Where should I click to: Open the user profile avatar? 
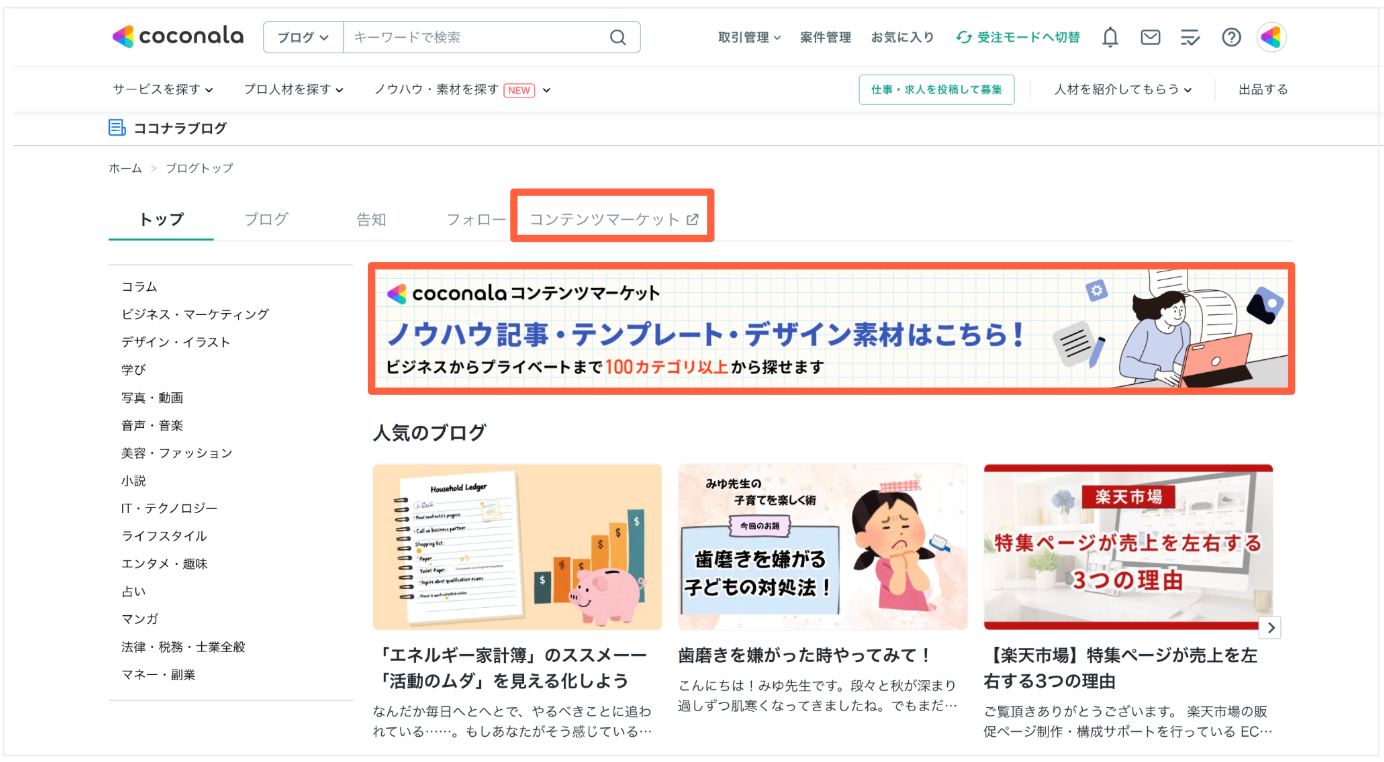click(x=1271, y=38)
